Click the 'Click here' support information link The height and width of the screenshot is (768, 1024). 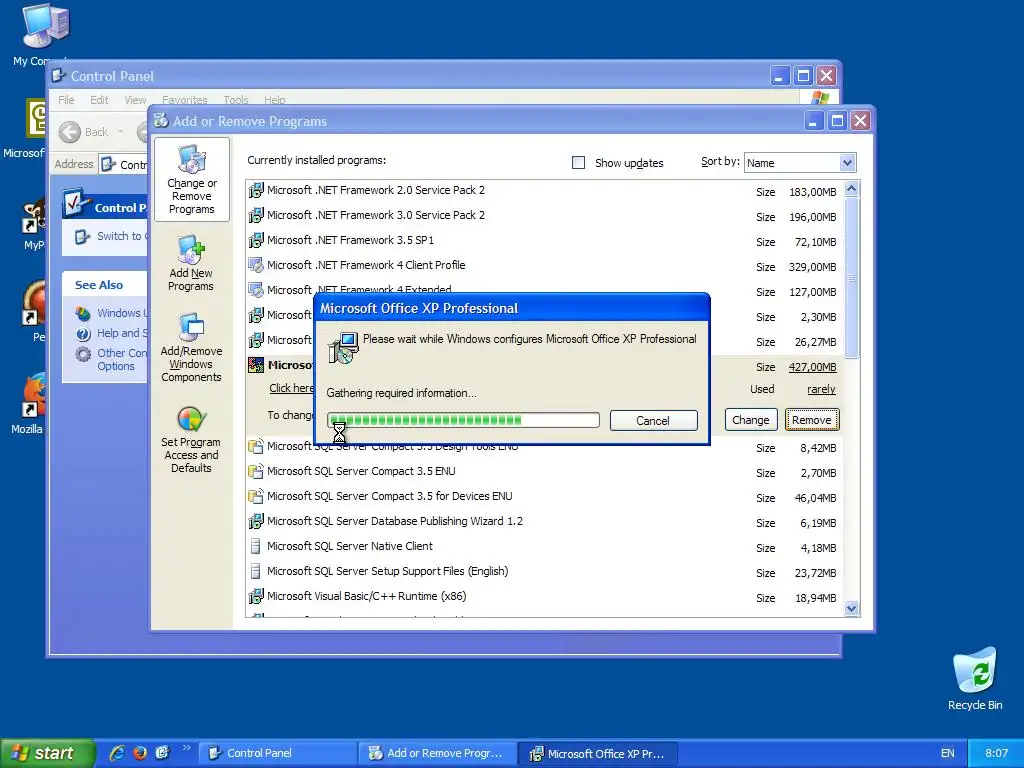click(x=292, y=388)
